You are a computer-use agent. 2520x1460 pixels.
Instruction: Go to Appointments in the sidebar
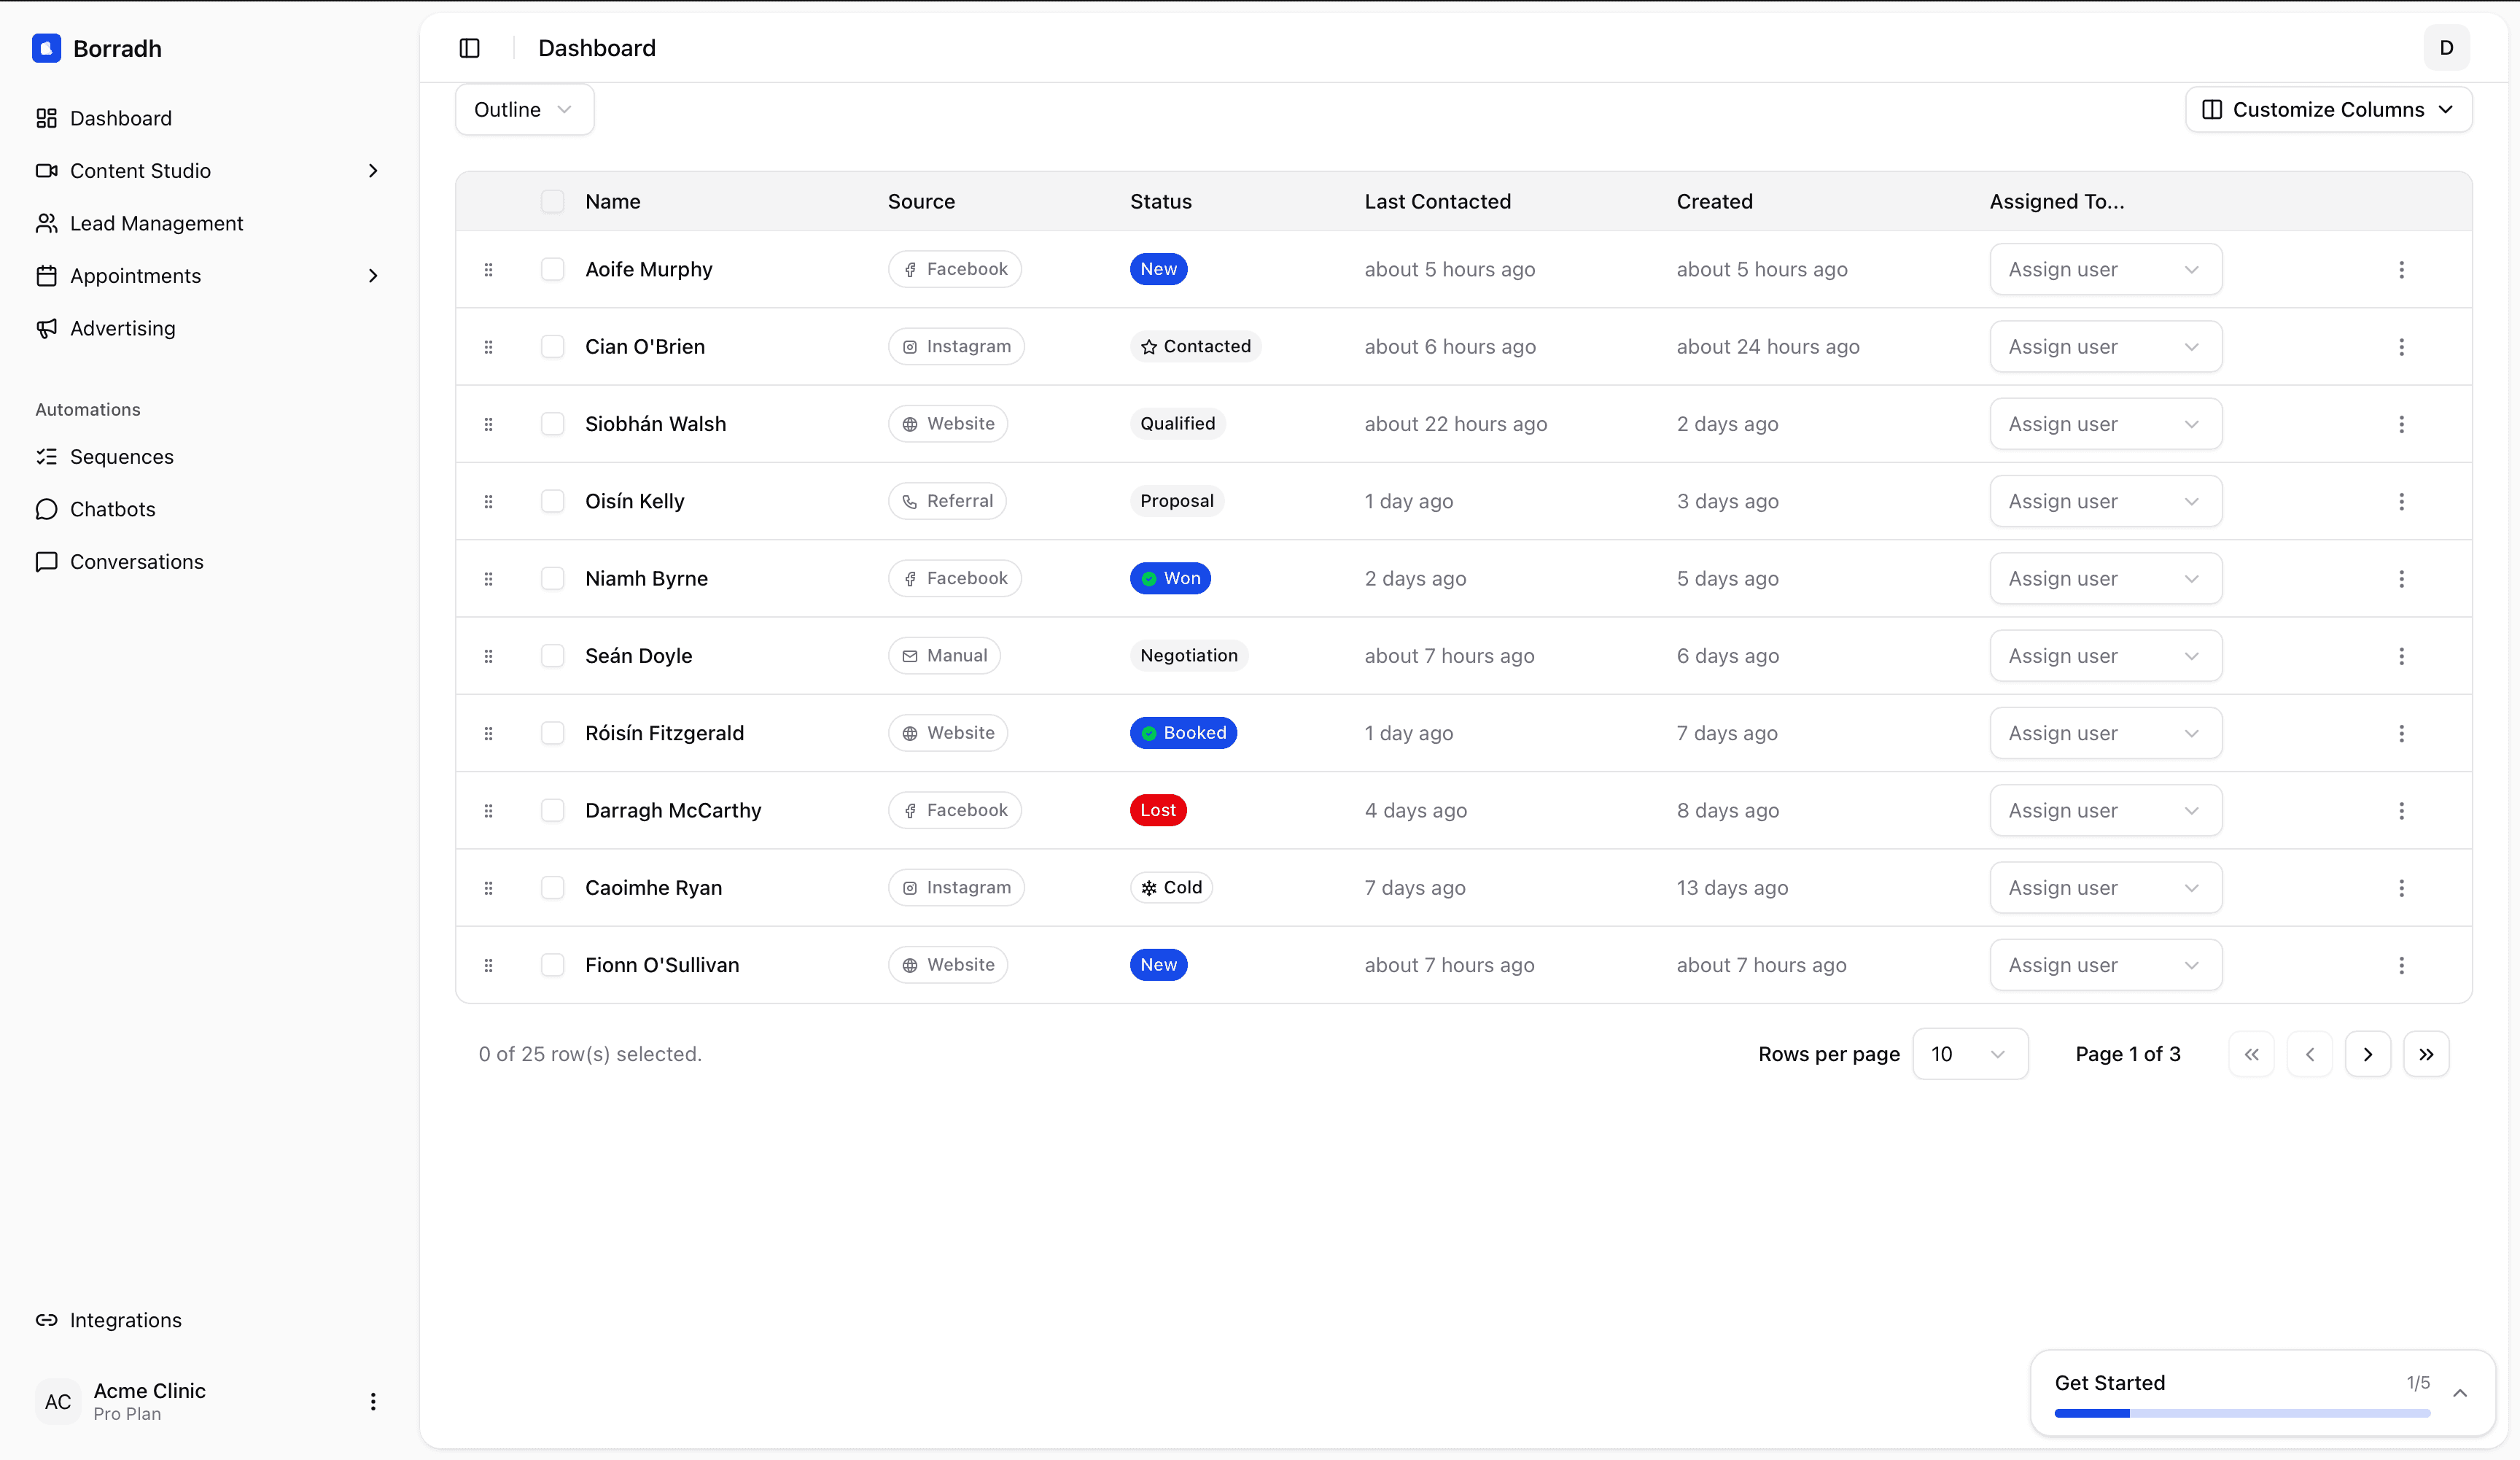136,276
